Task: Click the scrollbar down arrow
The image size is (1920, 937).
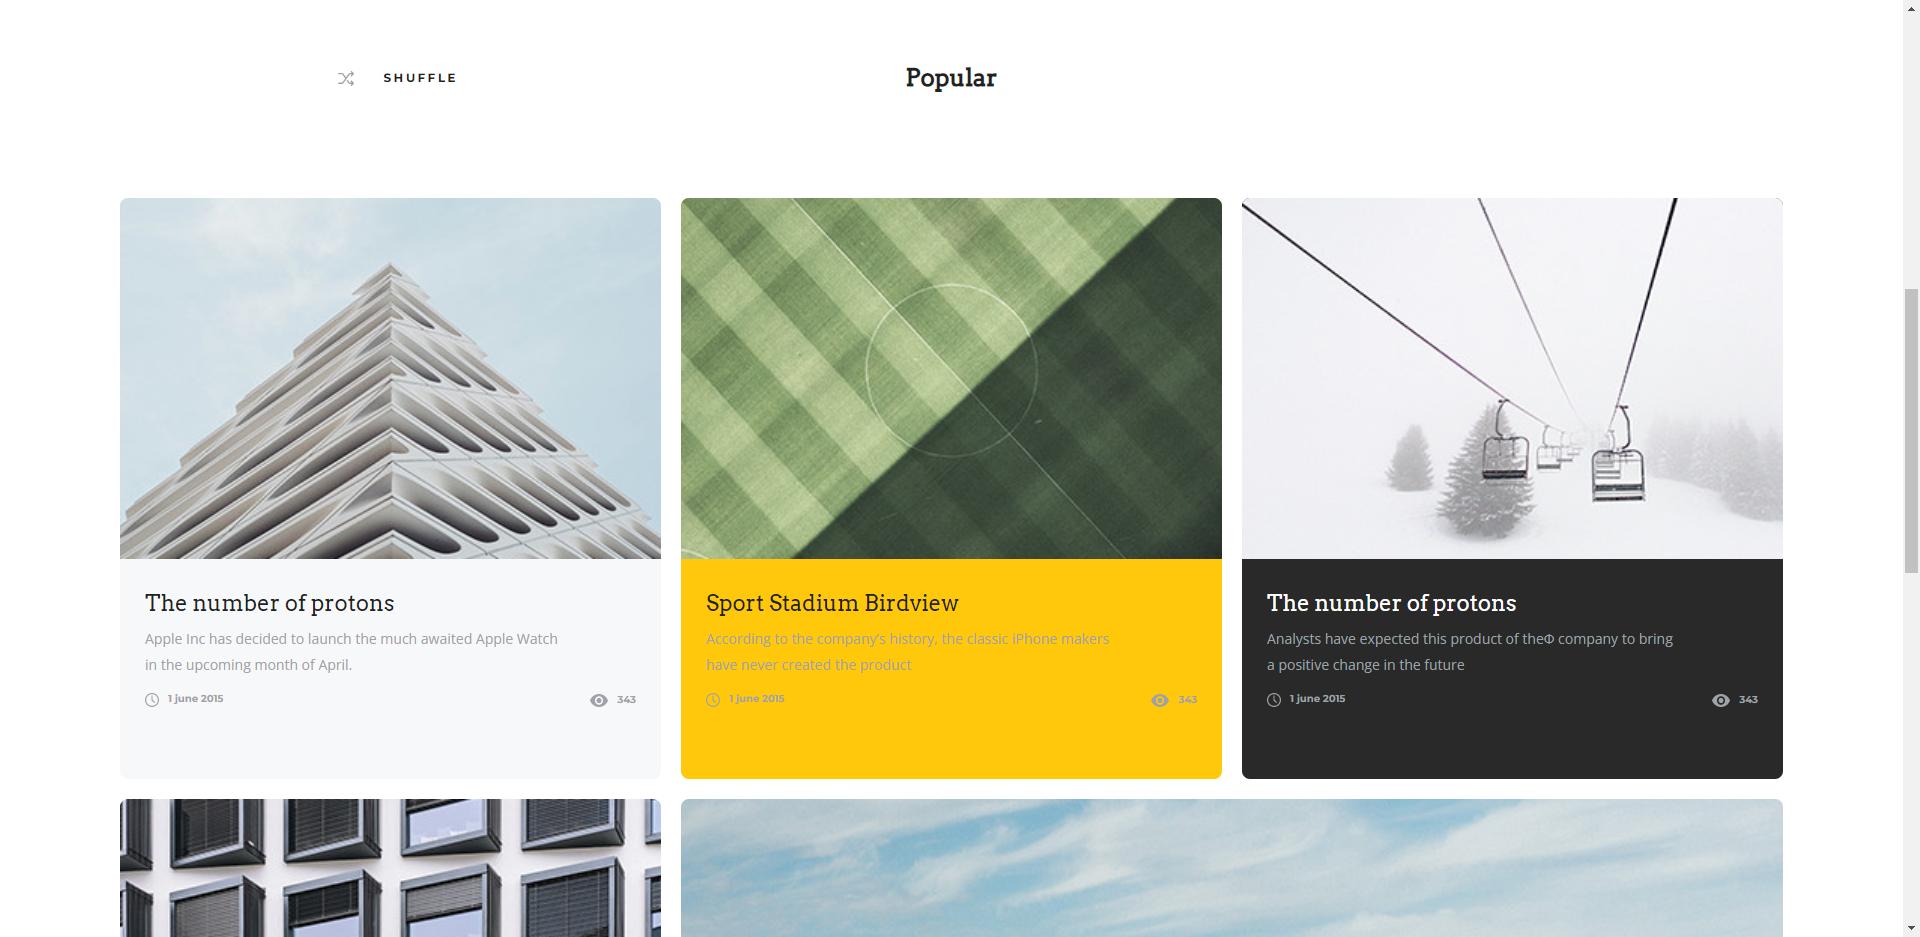Action: (x=1911, y=928)
